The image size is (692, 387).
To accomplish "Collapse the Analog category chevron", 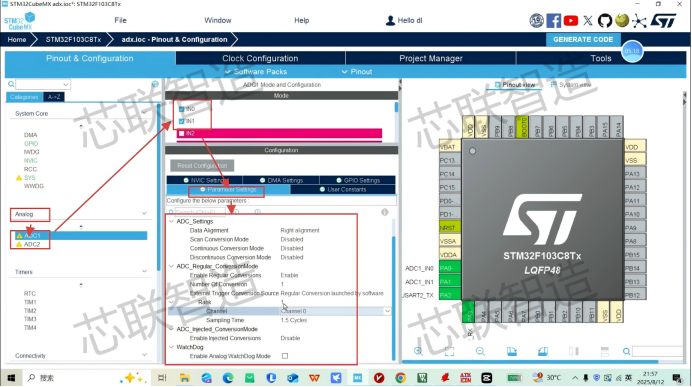I will pos(144,214).
